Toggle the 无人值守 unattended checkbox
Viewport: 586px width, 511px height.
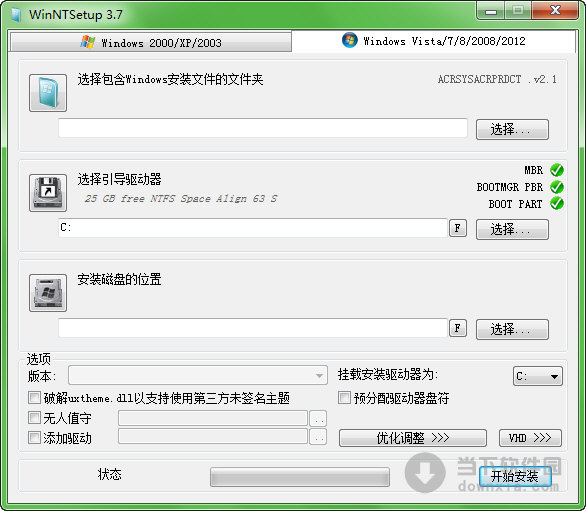(34, 418)
